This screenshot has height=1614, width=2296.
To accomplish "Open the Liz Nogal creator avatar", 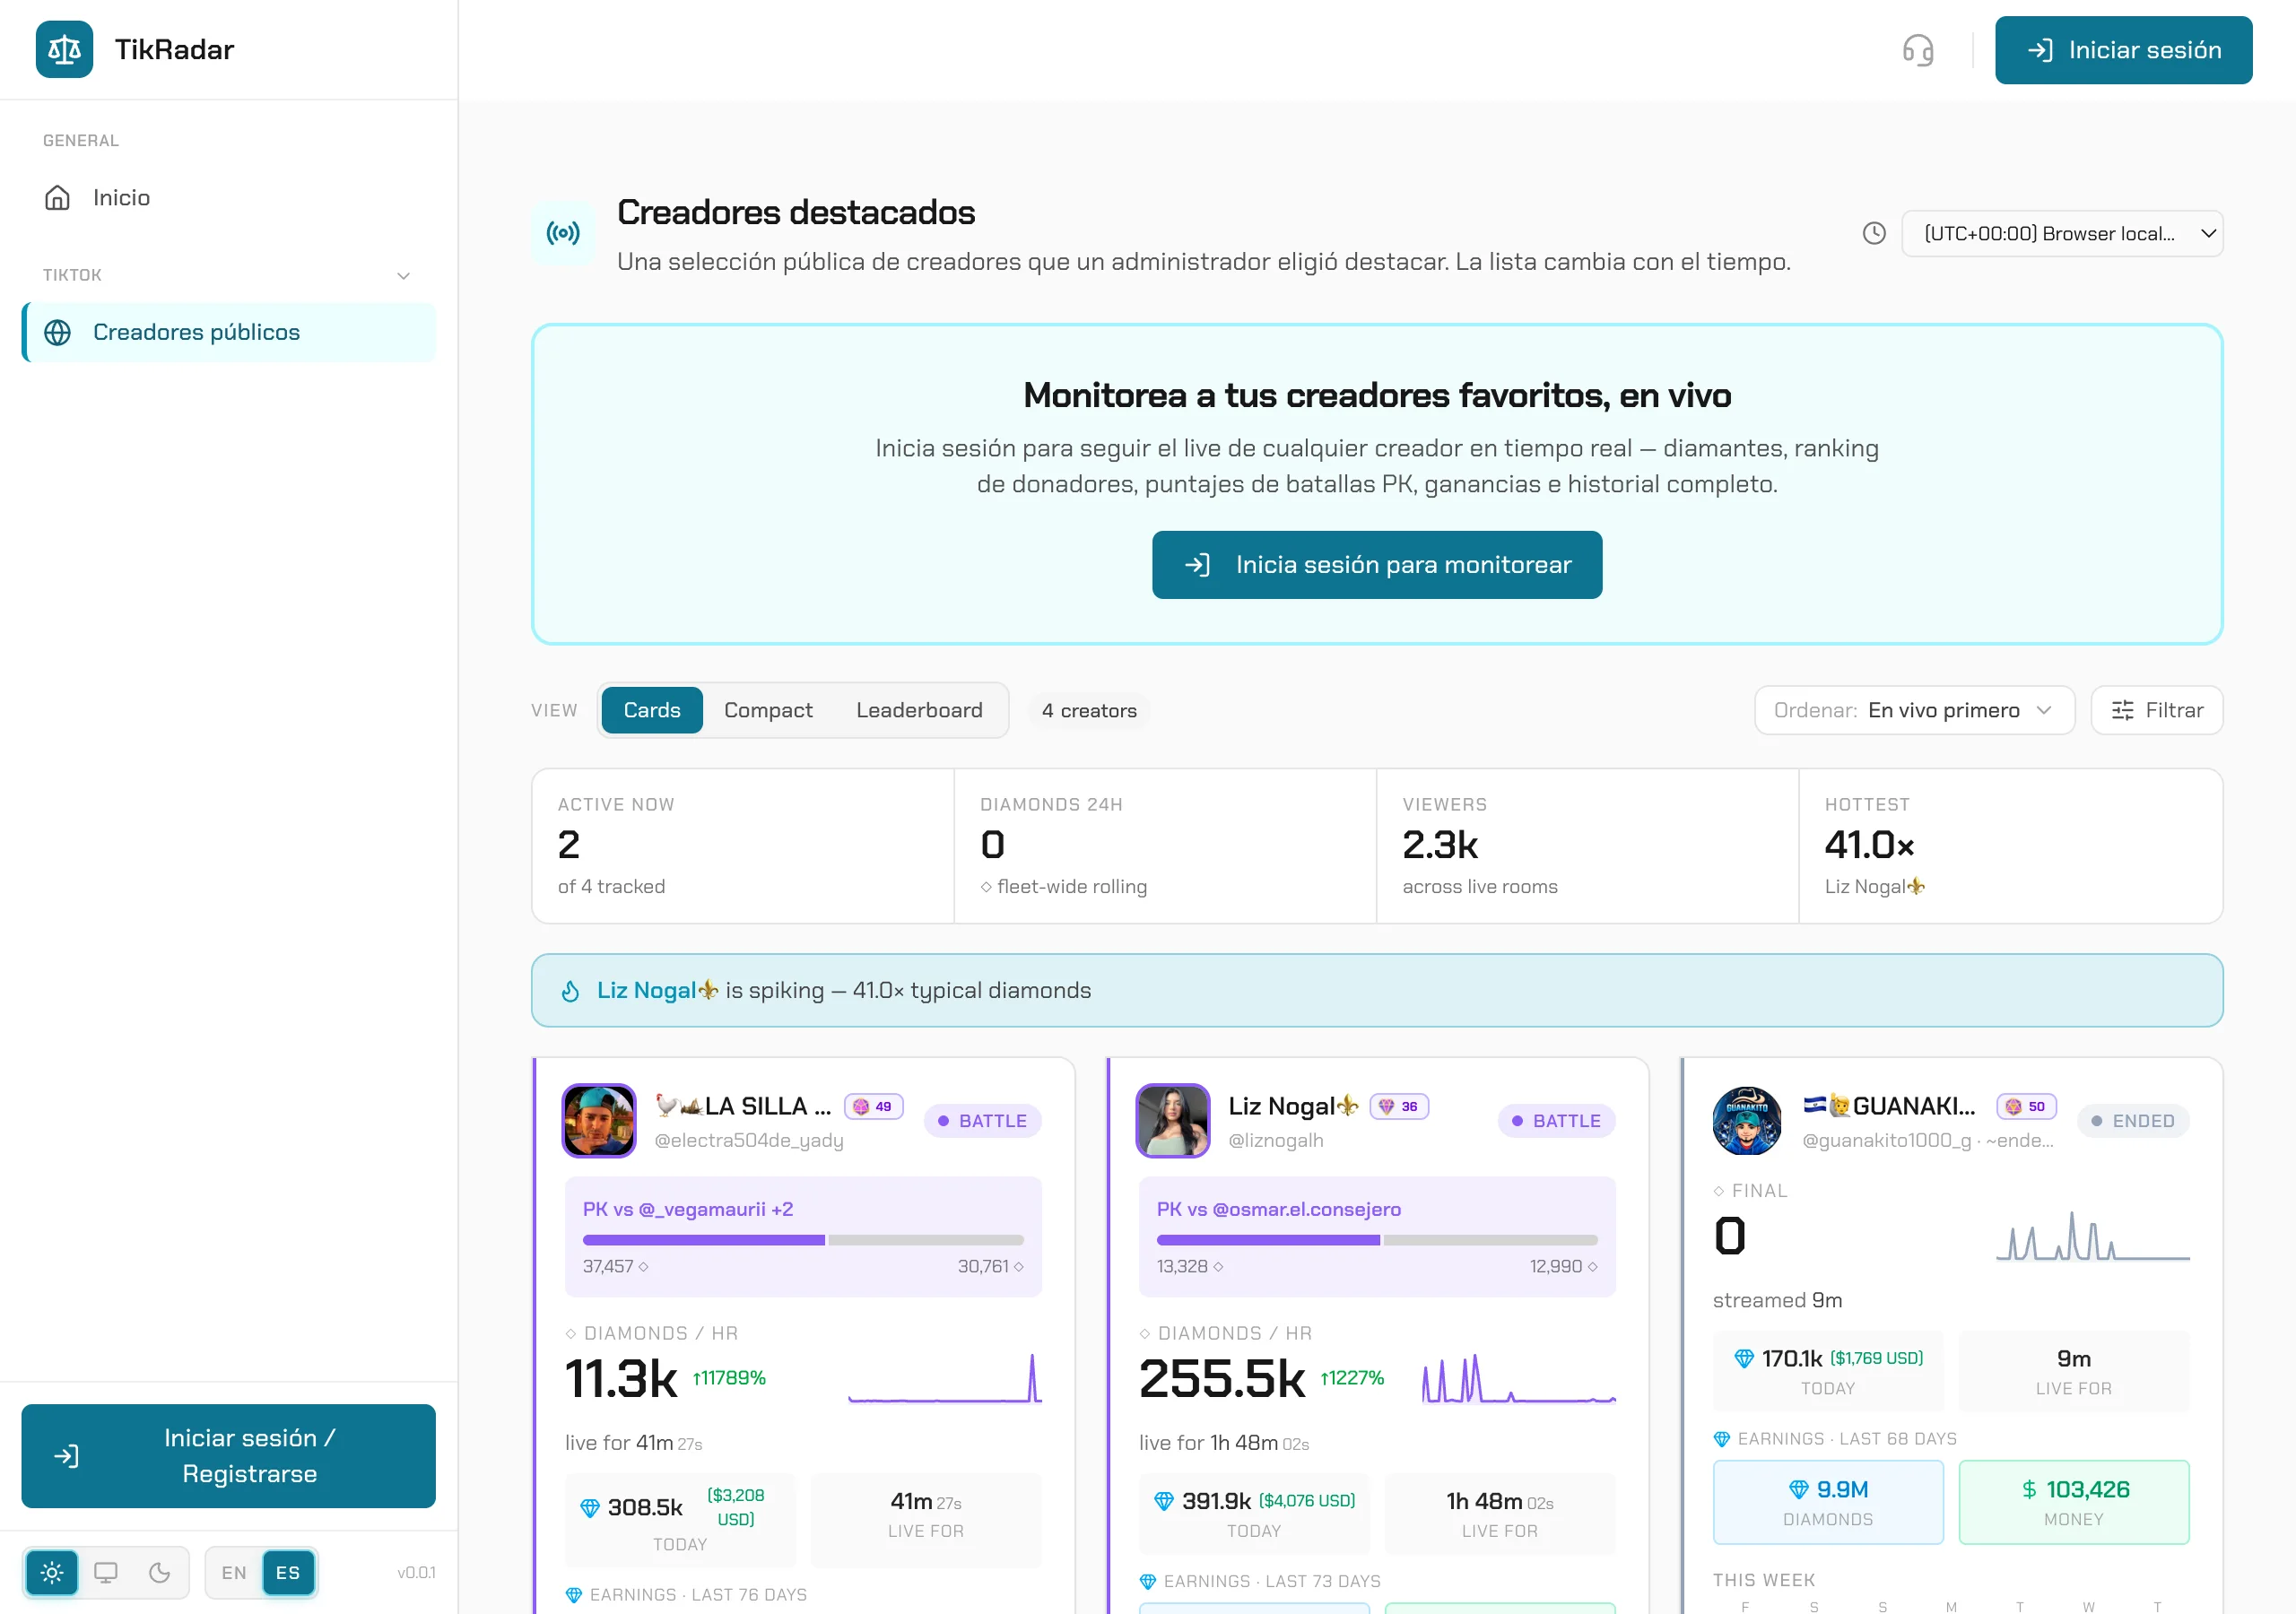I will 1173,1121.
